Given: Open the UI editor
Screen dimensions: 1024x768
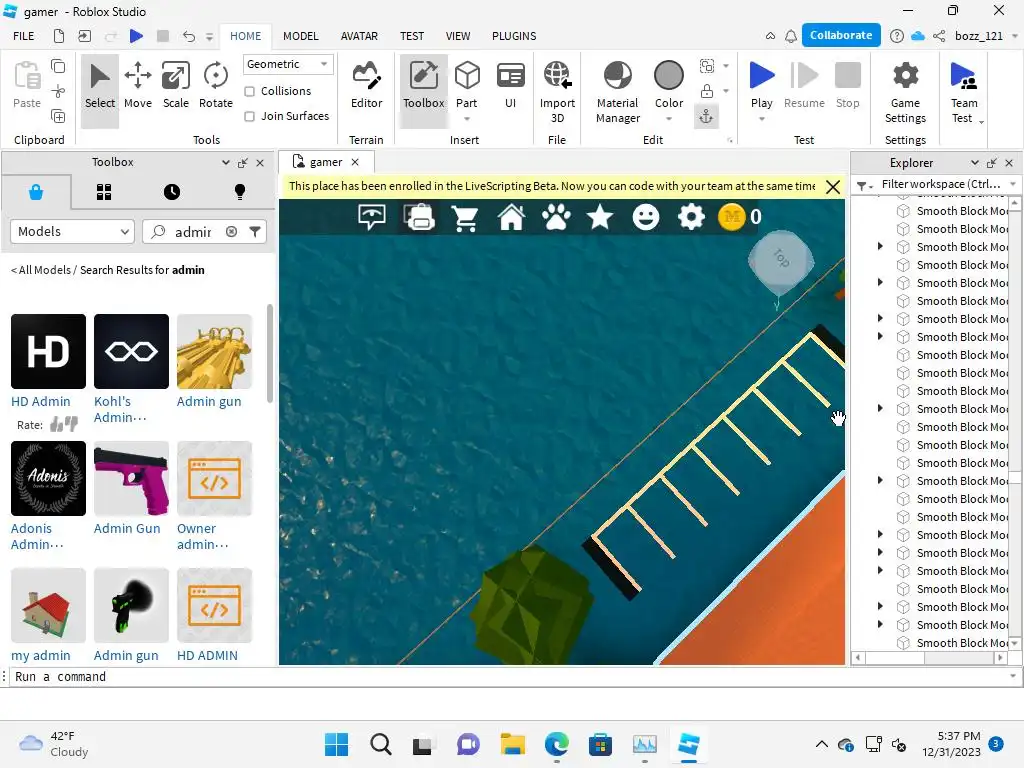Looking at the screenshot, I should [x=511, y=86].
